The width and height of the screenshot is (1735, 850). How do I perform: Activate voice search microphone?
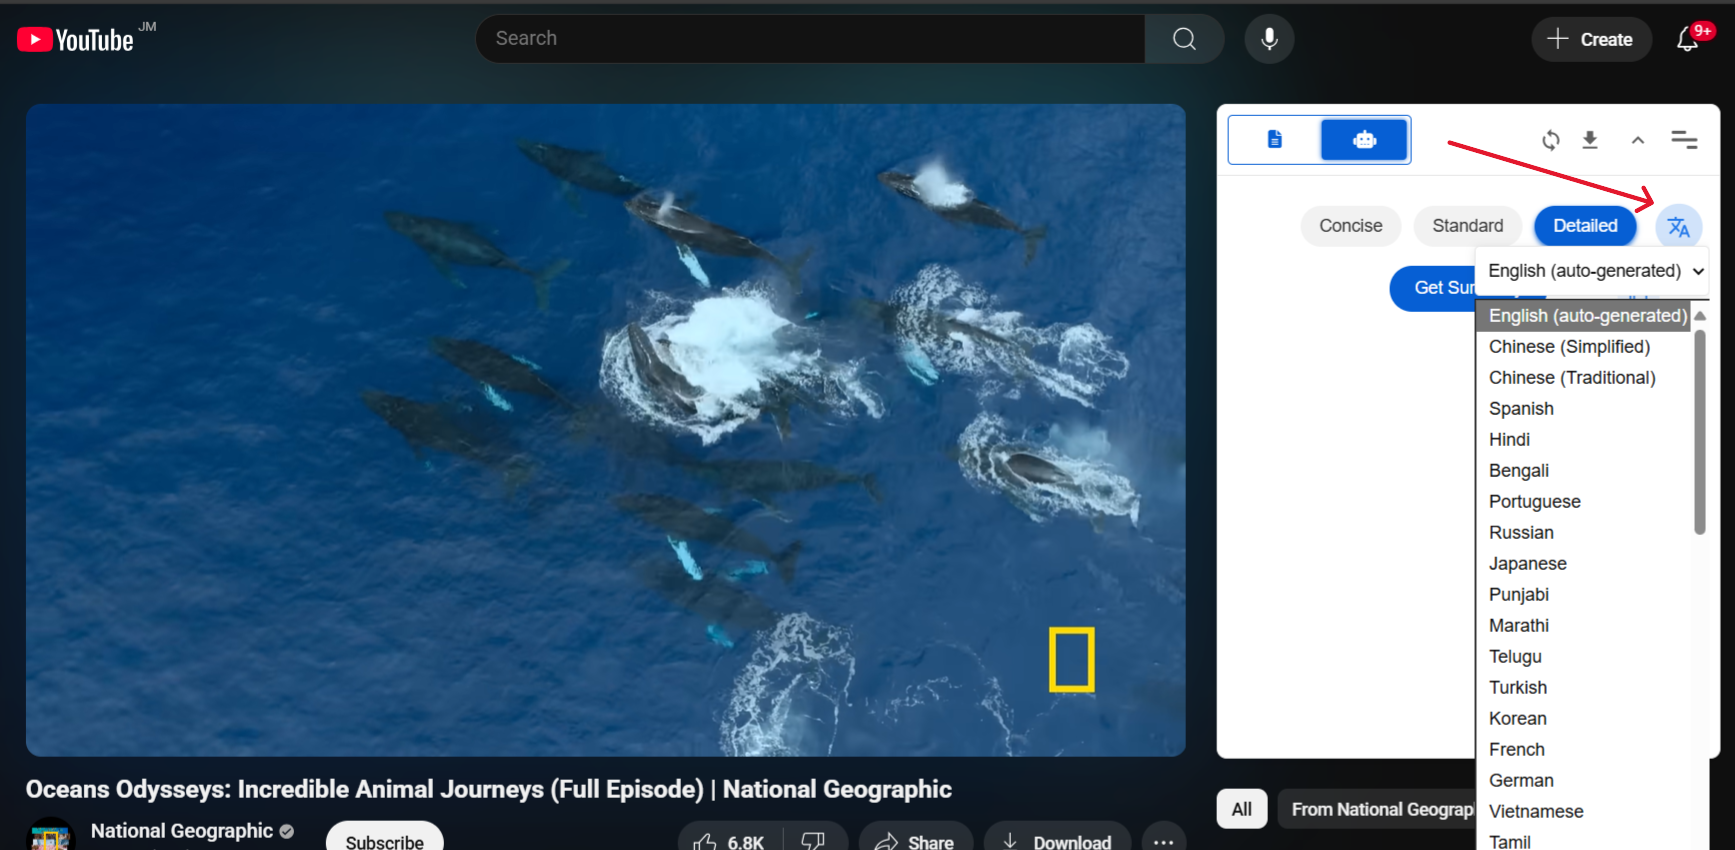[1269, 39]
